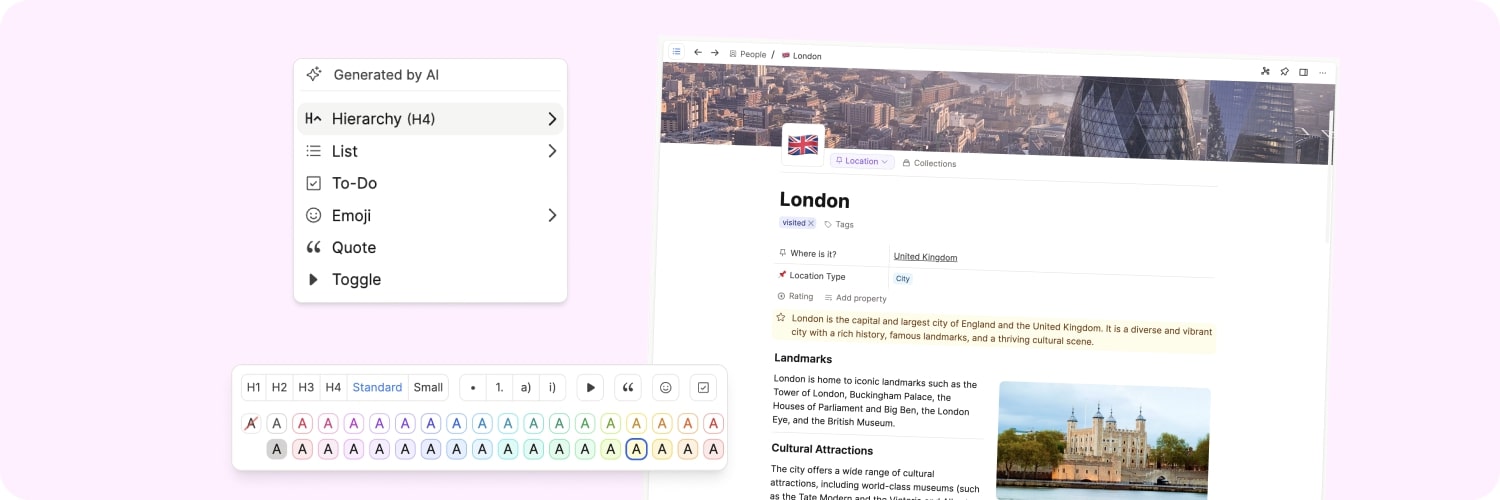Click the UK flag page icon
This screenshot has width=1500, height=500.
tap(803, 145)
